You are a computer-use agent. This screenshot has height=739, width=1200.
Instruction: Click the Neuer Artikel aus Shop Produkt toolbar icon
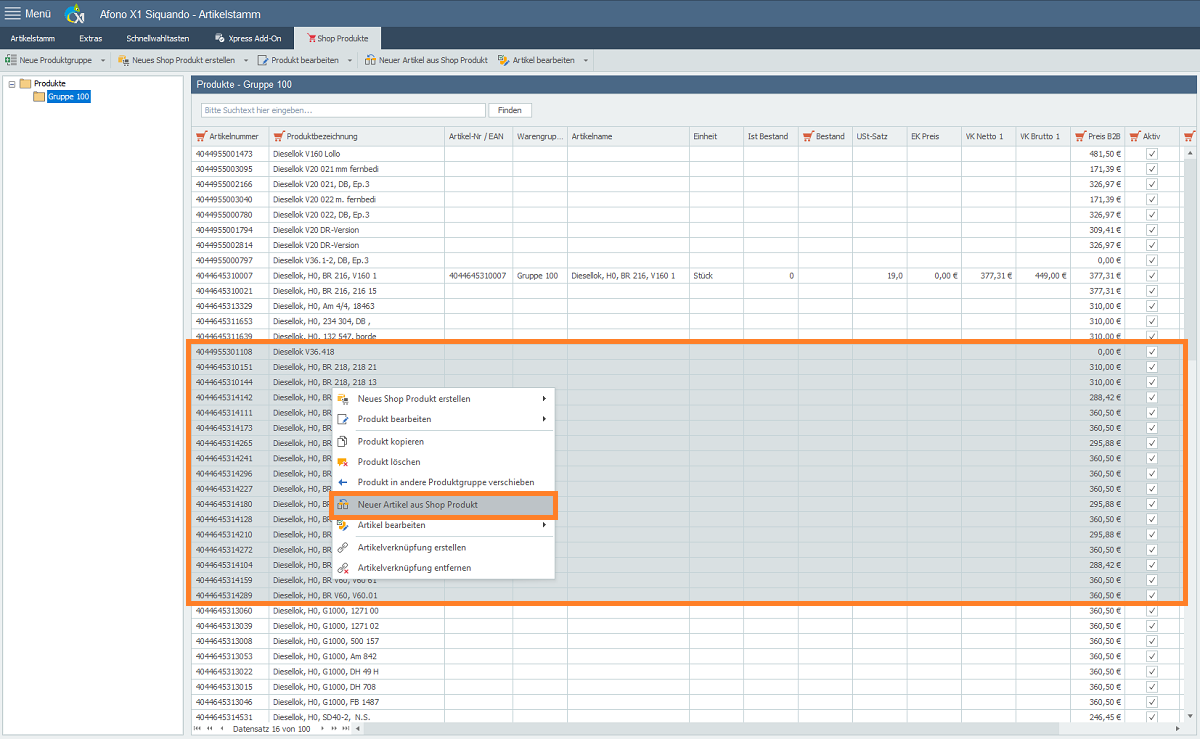[371, 60]
